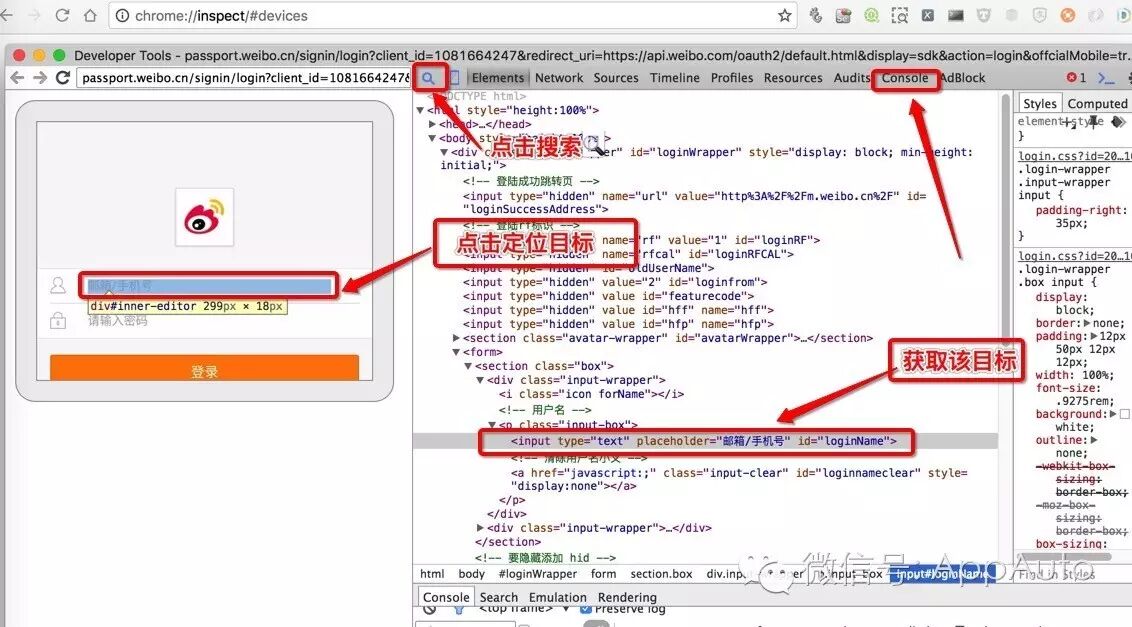Expand the border shorthand triangle in Styles
Screen dimensions: 1132x627
[1087, 323]
